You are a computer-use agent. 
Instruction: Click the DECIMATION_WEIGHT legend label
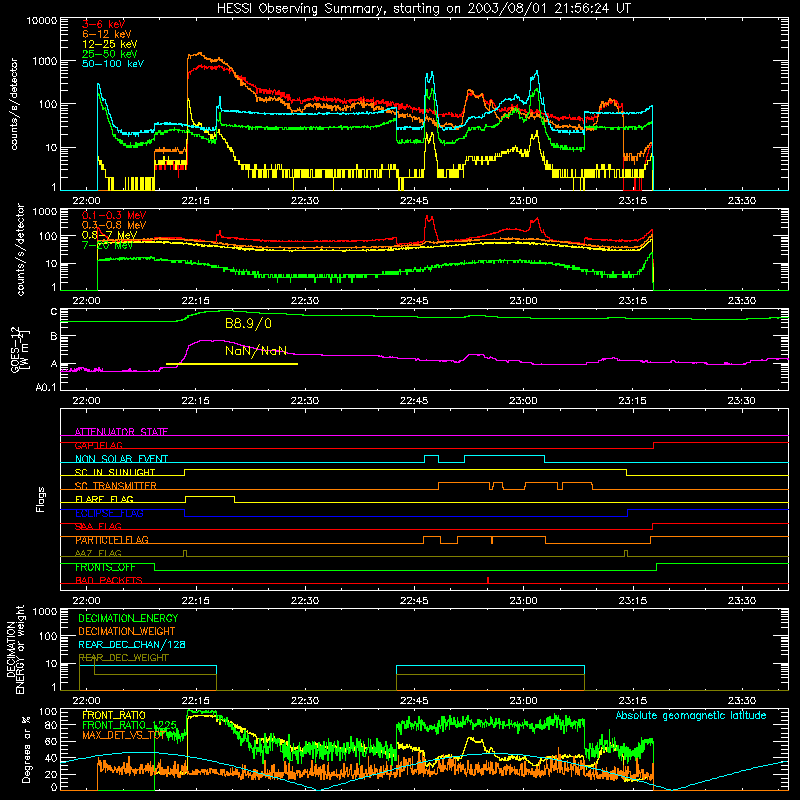(x=127, y=631)
